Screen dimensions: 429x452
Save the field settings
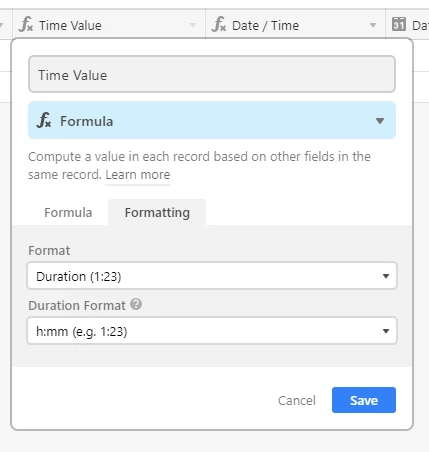(364, 400)
